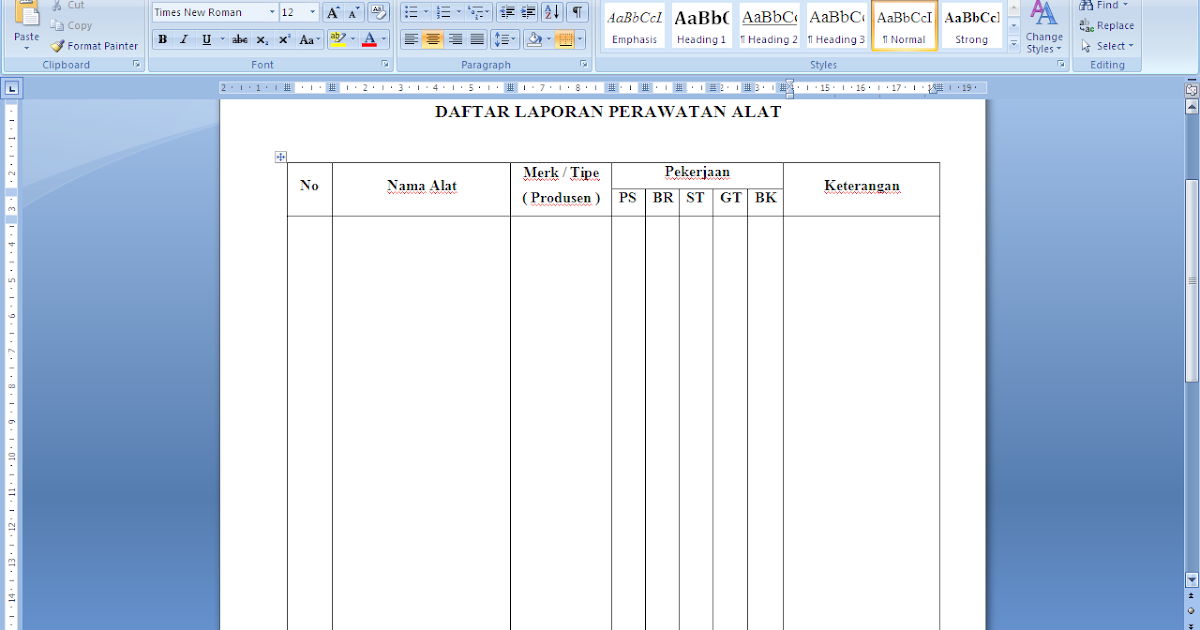Image resolution: width=1200 pixels, height=630 pixels.
Task: Open the Replace tool
Action: point(1108,25)
